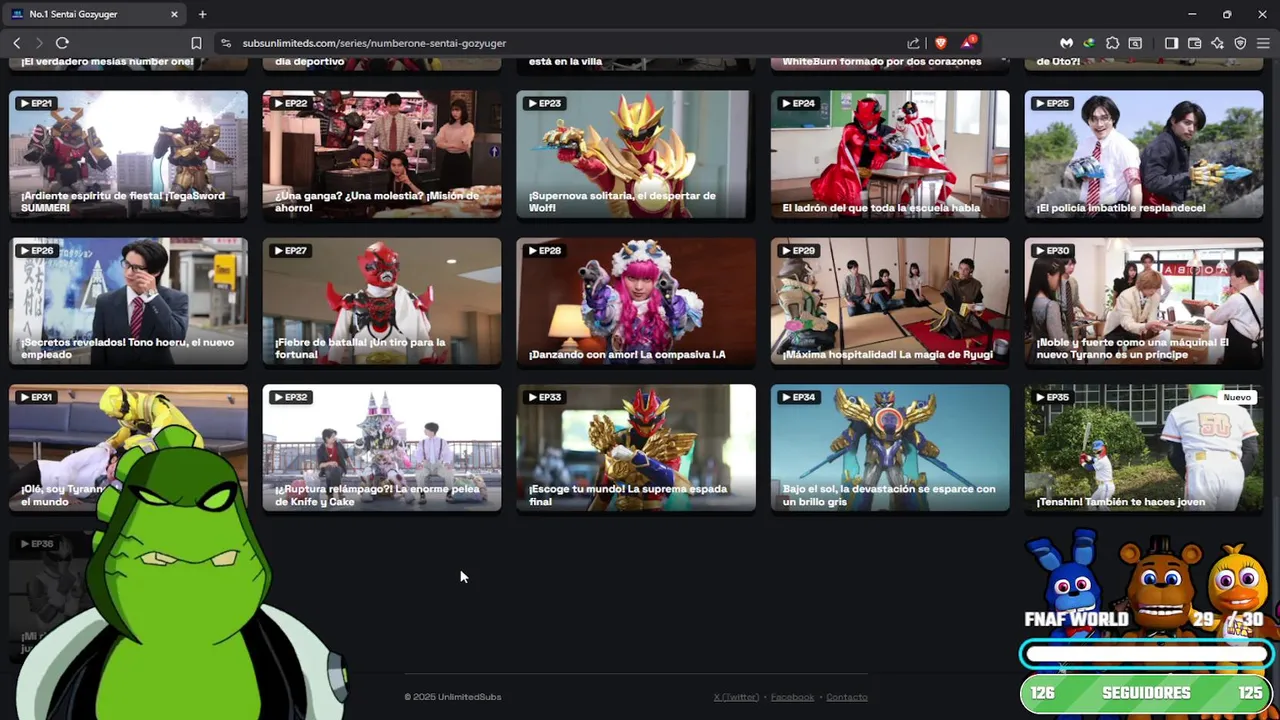Image resolution: width=1280 pixels, height=720 pixels.
Task: Open 'Bajo el sol, la devastación' title
Action: point(889,495)
